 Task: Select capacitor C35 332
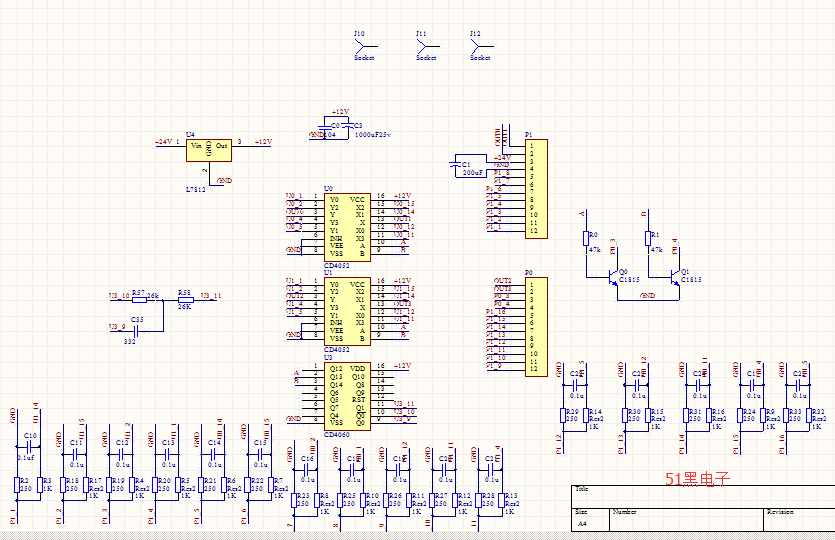(x=136, y=331)
